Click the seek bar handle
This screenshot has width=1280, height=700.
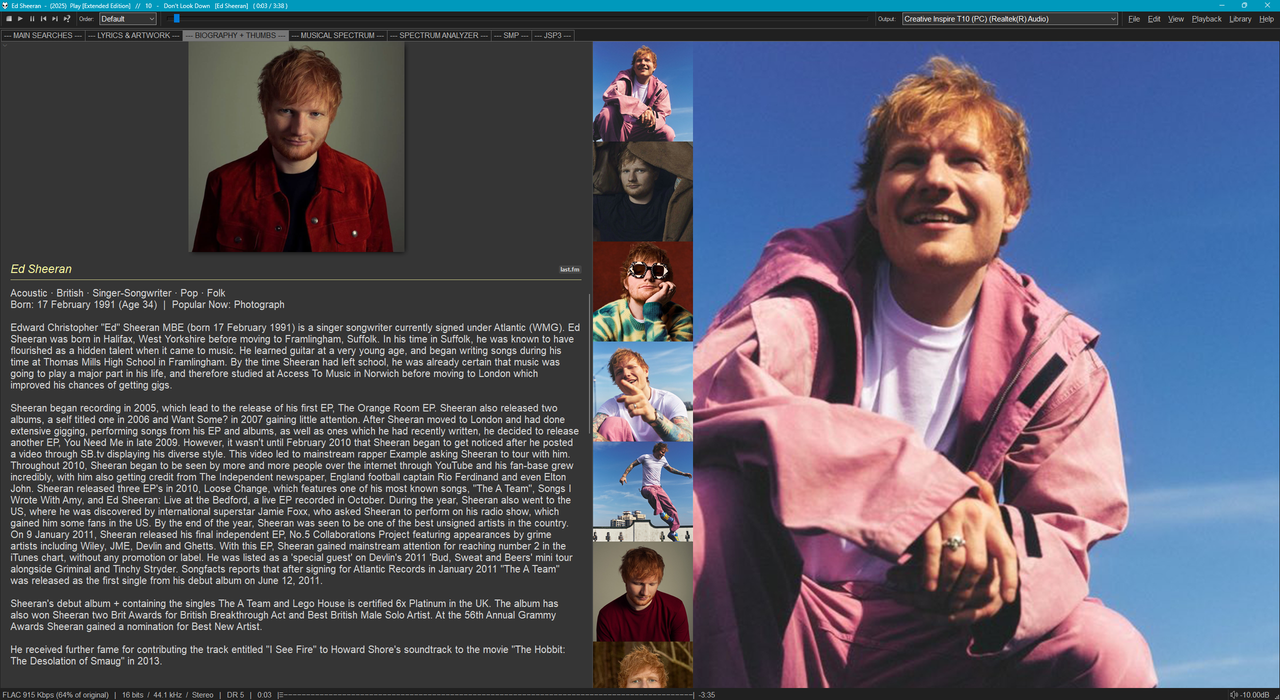pos(176,19)
